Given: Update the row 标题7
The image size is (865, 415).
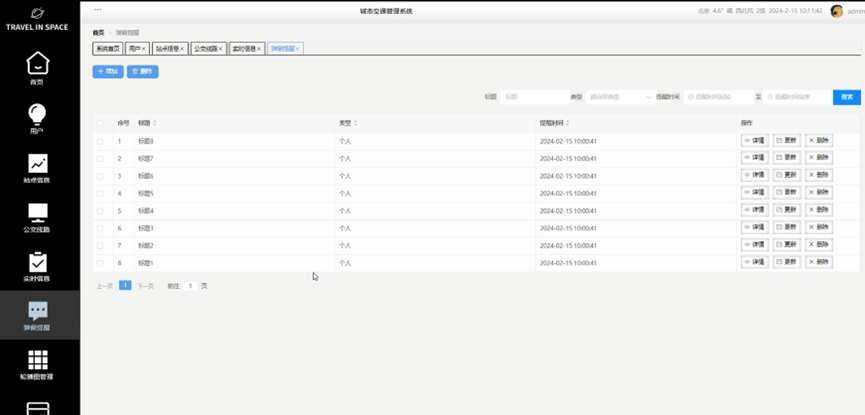Looking at the screenshot, I should (787, 158).
